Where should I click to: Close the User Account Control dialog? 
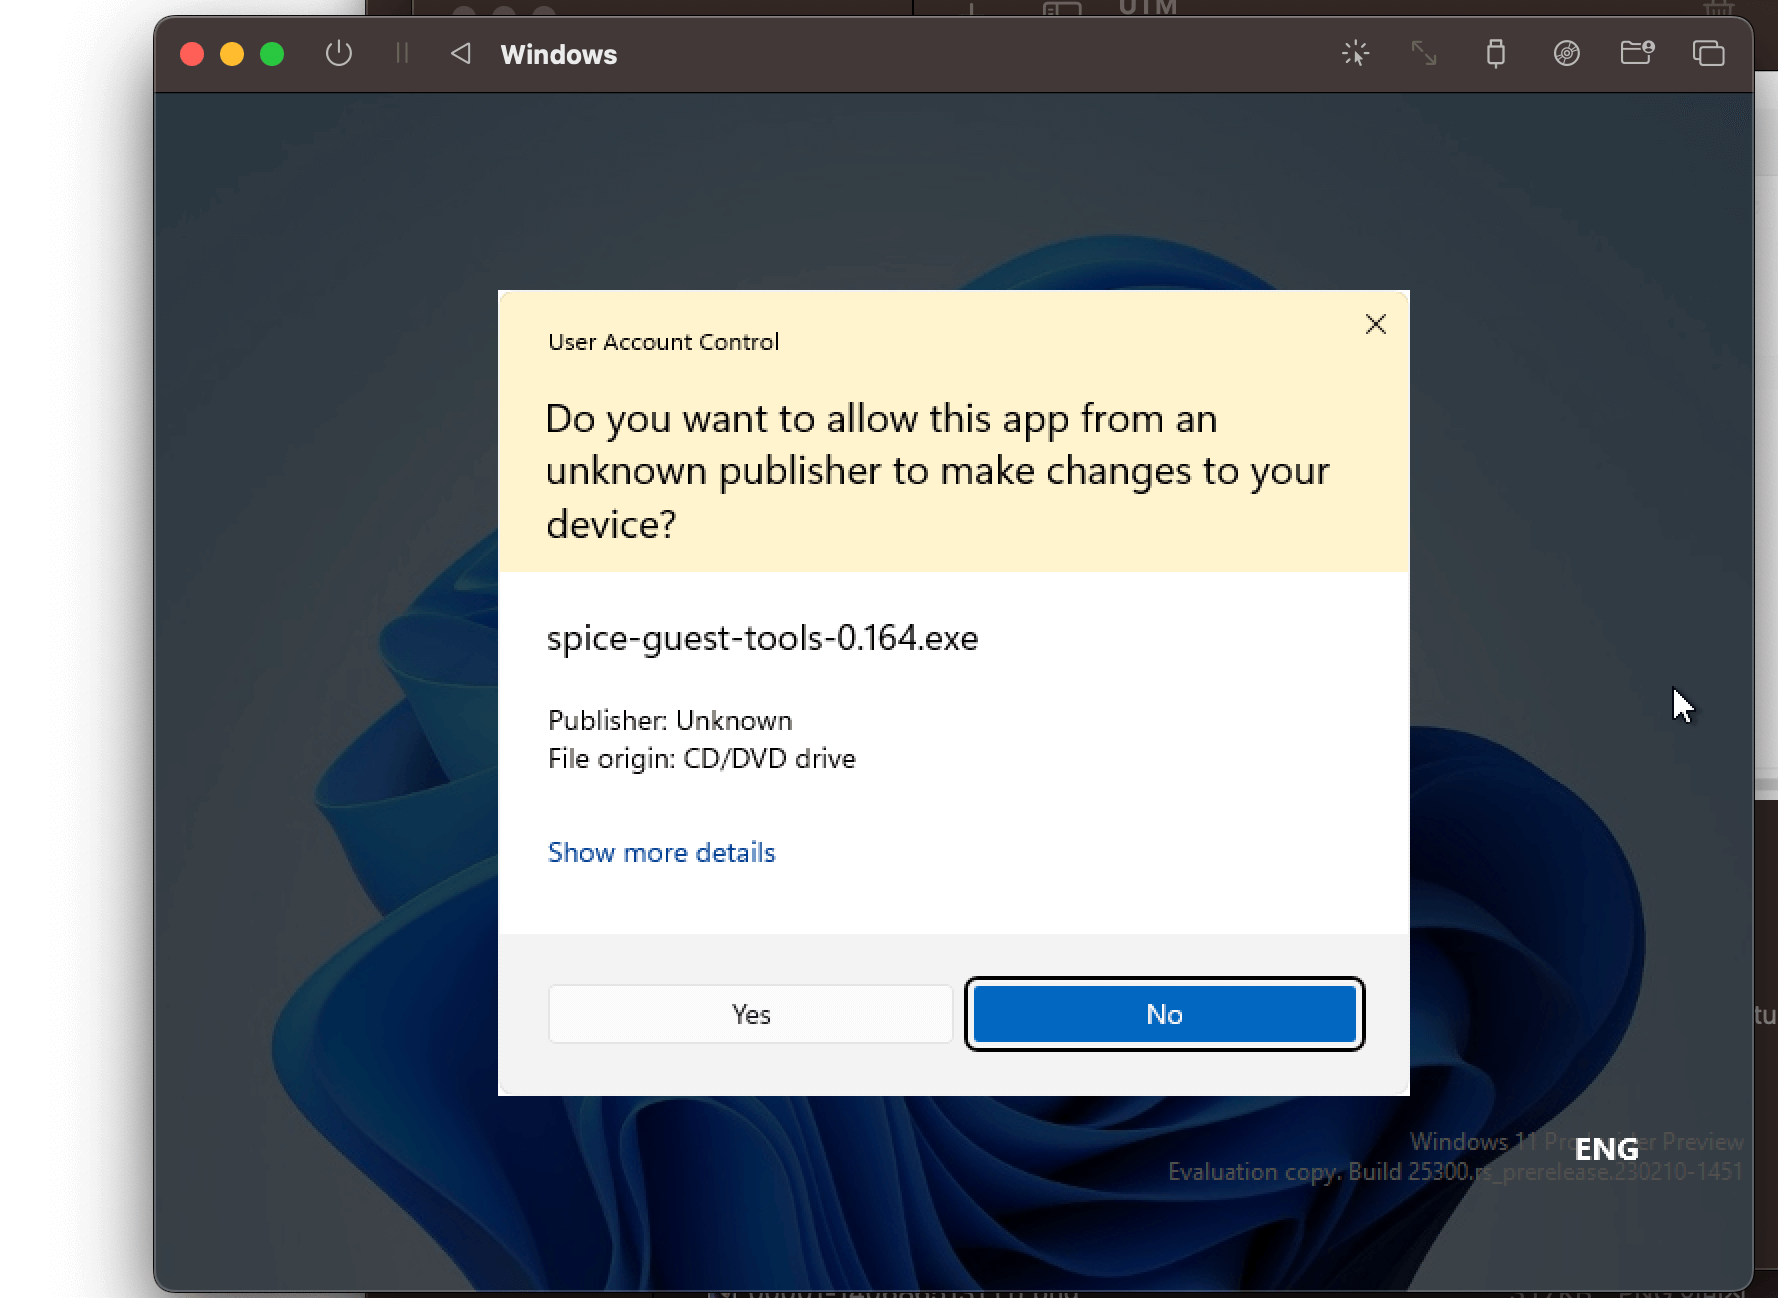1375,324
